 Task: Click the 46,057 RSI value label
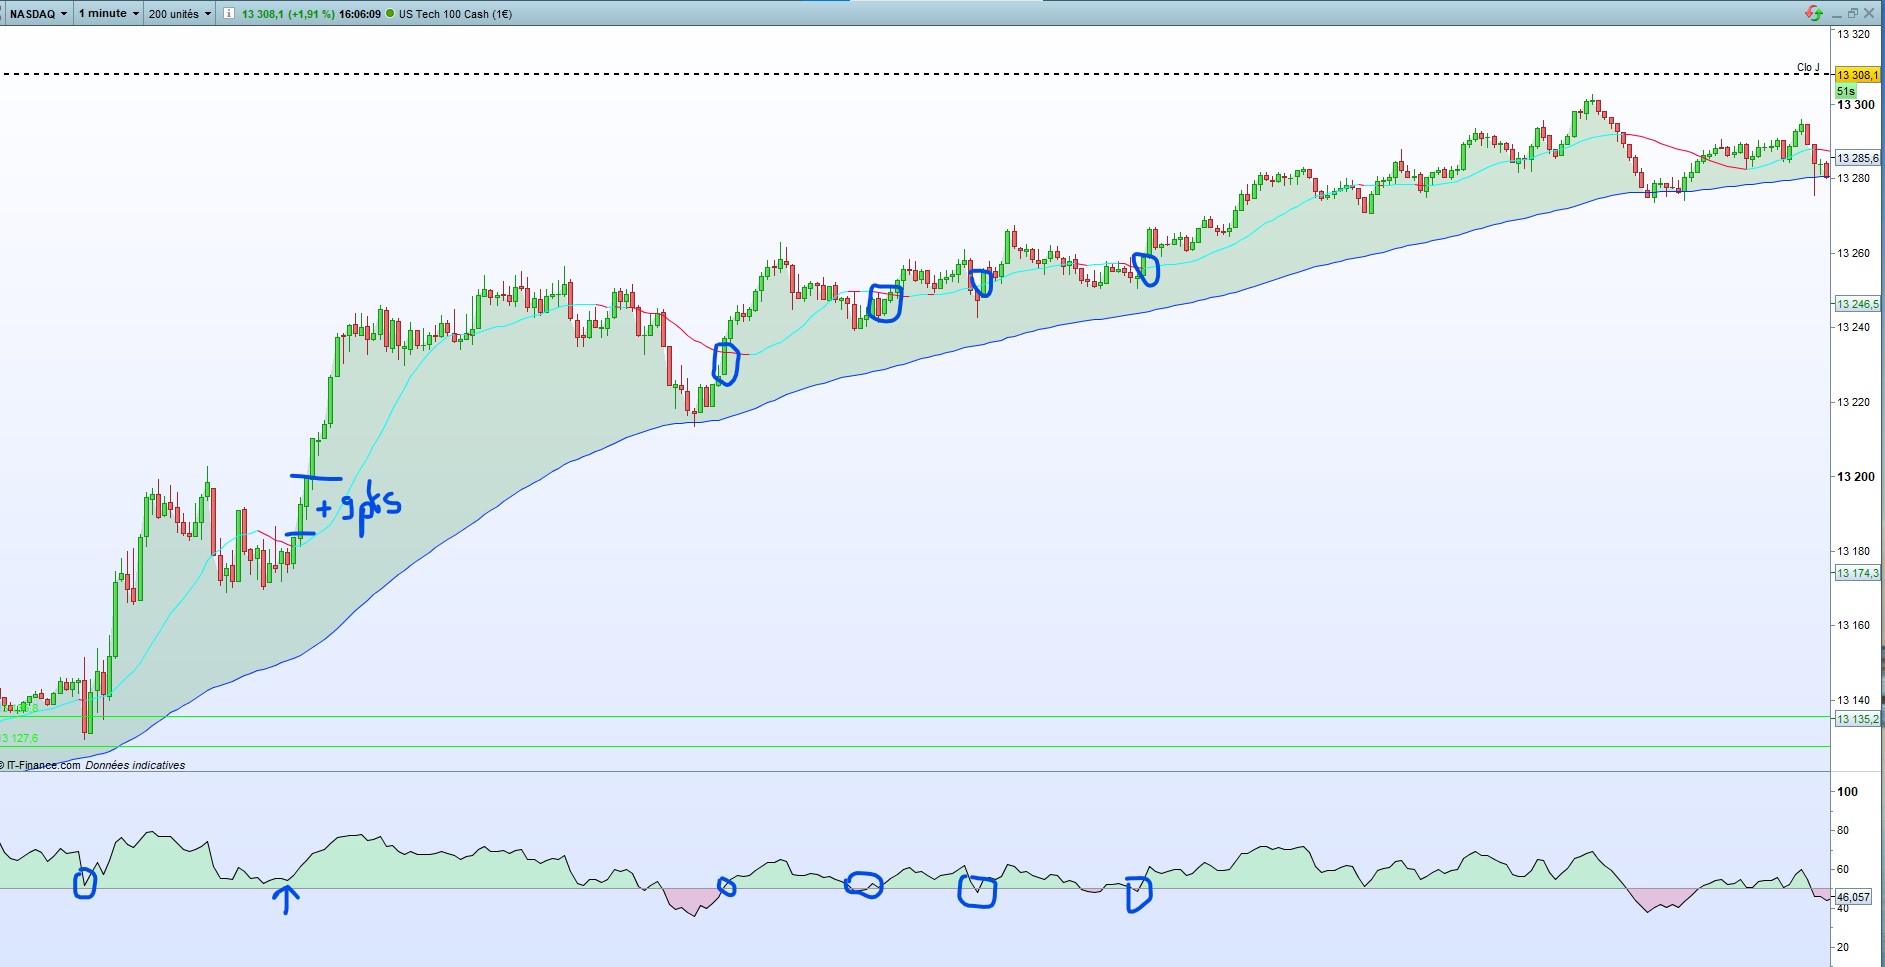point(1853,897)
